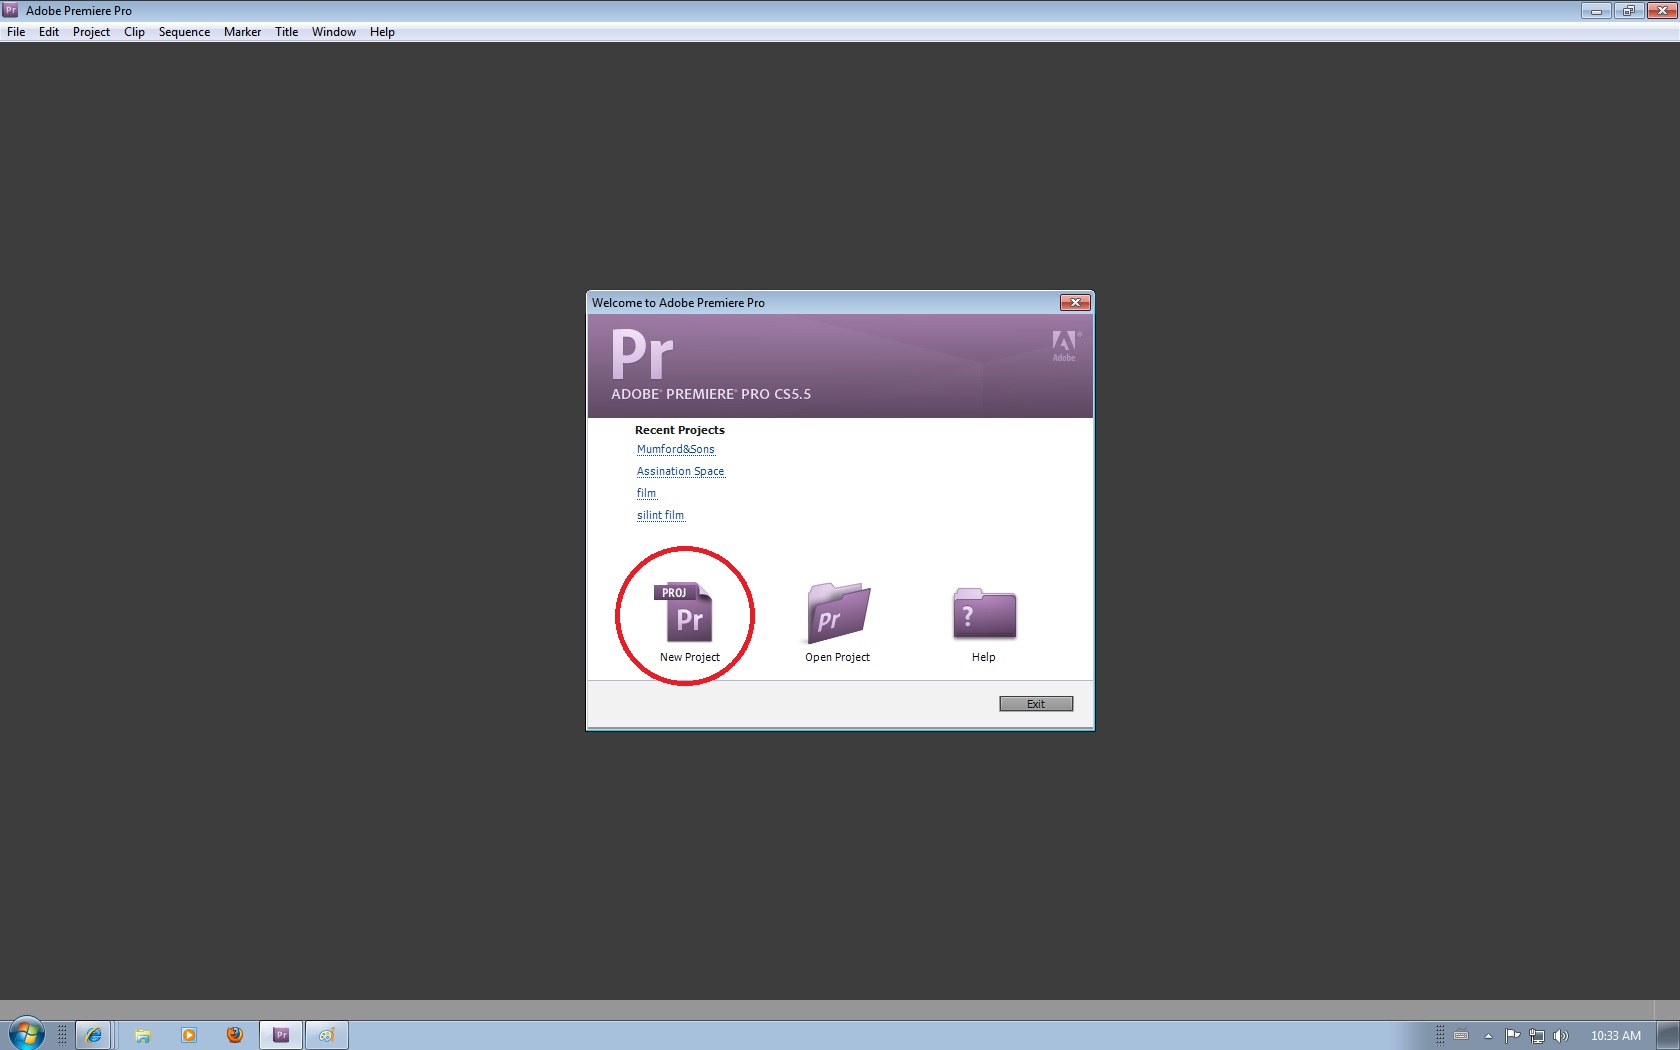This screenshot has width=1680, height=1050.
Task: Open the Assination Space recent project
Action: [681, 471]
